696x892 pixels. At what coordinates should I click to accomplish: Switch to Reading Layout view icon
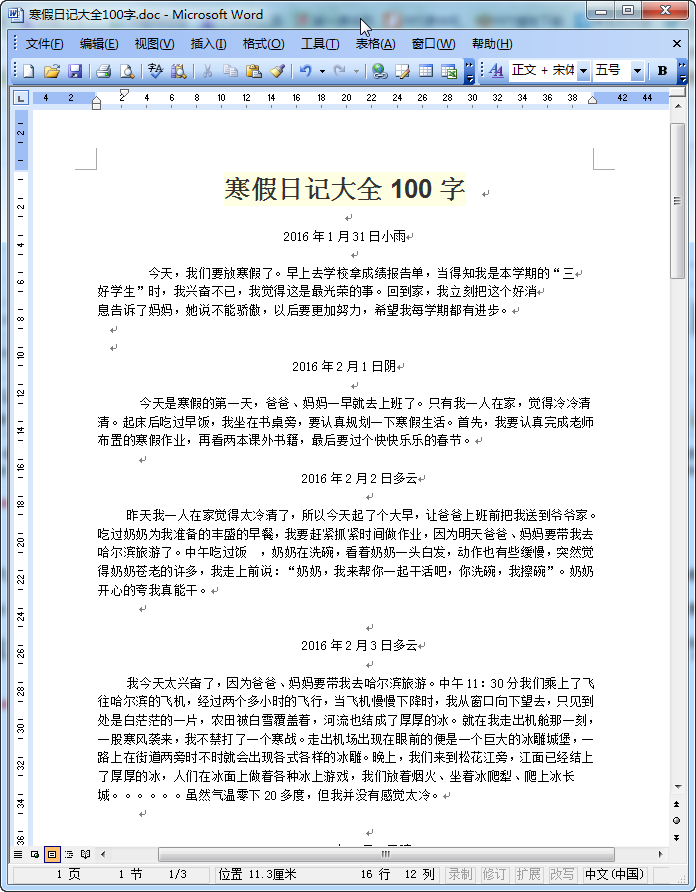85,854
